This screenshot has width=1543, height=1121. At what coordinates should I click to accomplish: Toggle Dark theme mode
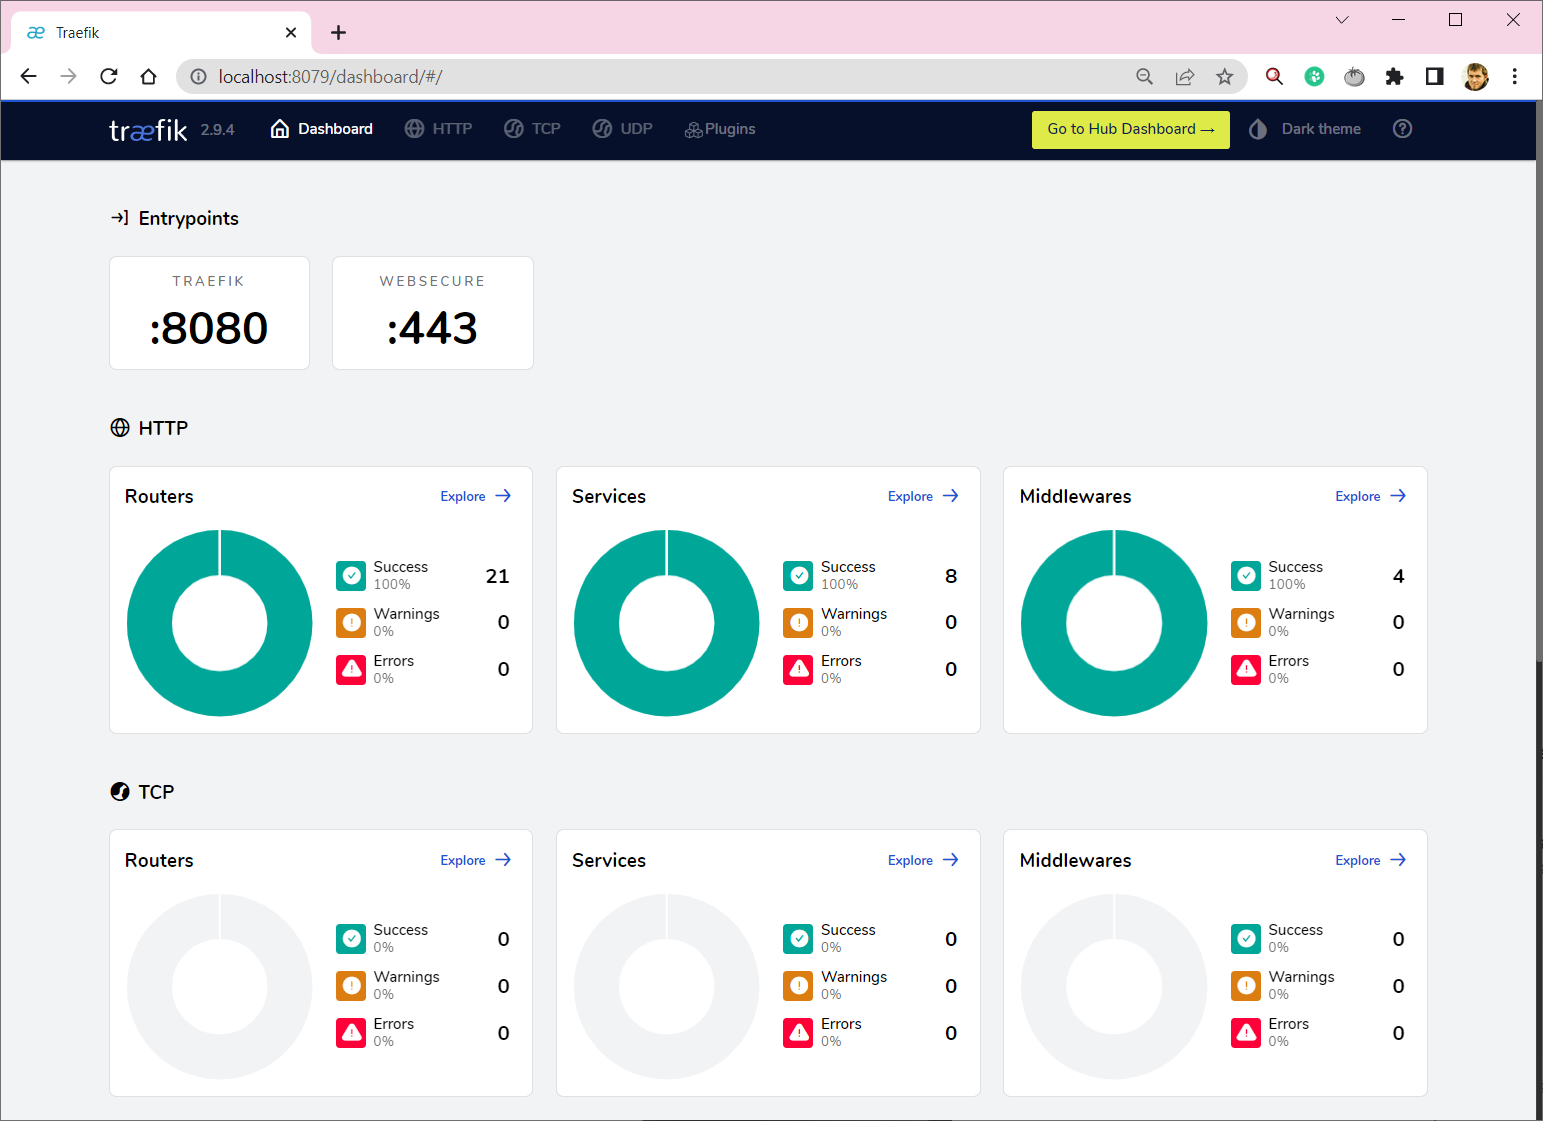[1320, 128]
